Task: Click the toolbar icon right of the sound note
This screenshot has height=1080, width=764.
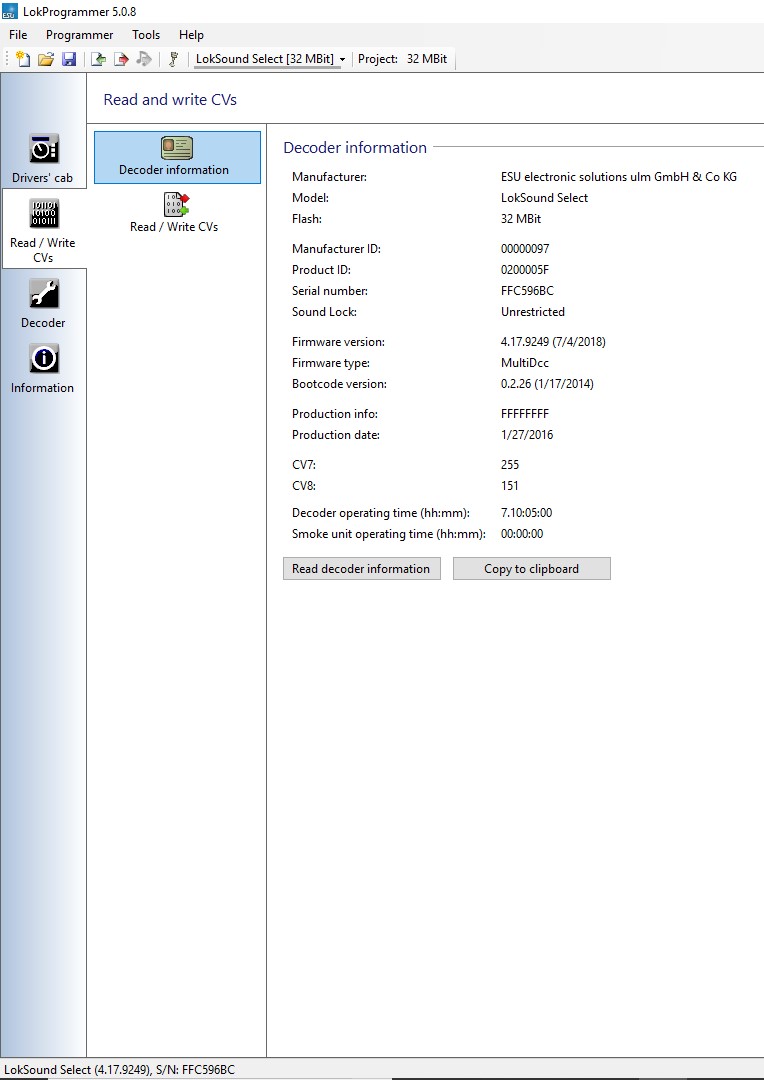Action: 174,59
